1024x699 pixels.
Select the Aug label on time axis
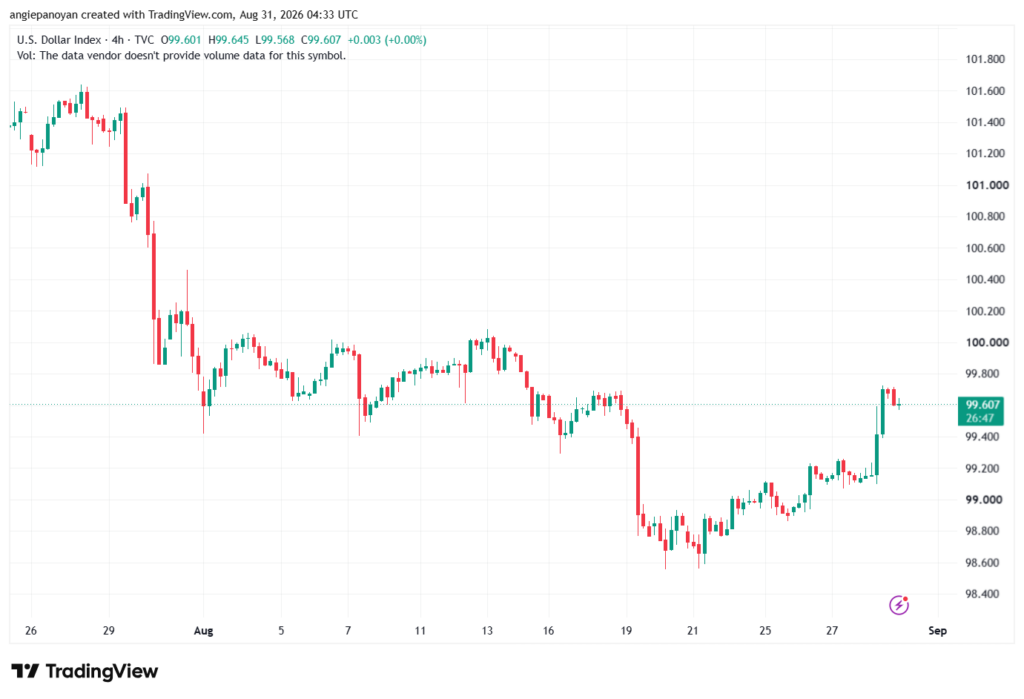coord(203,631)
